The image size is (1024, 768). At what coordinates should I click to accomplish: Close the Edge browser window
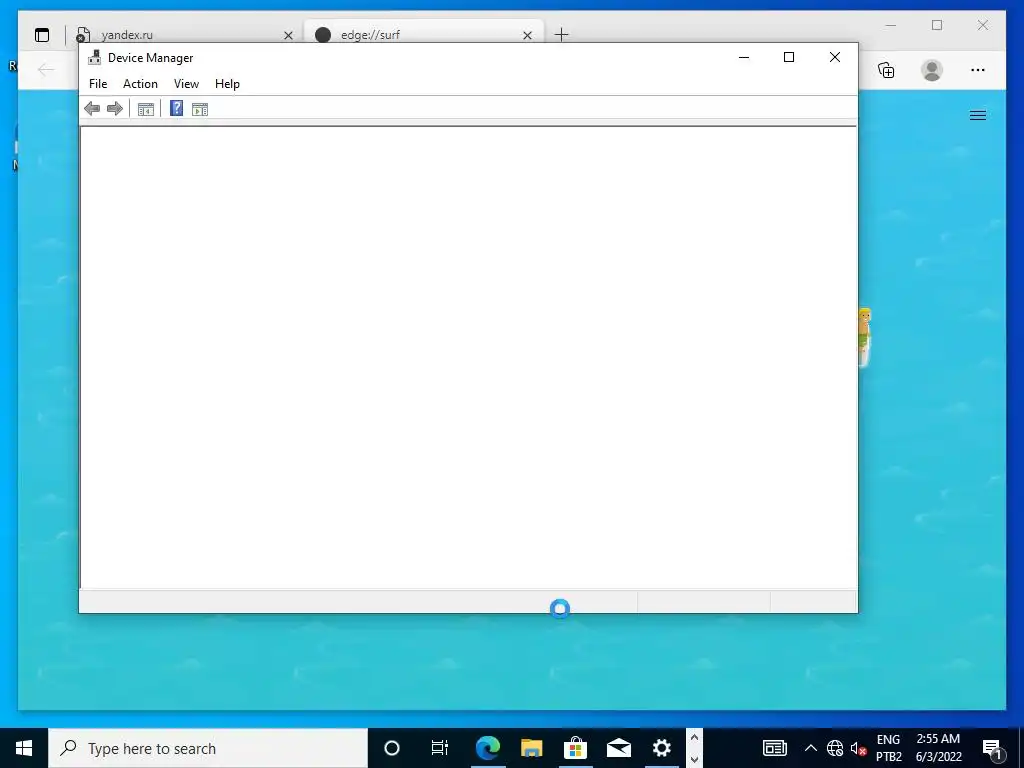983,25
